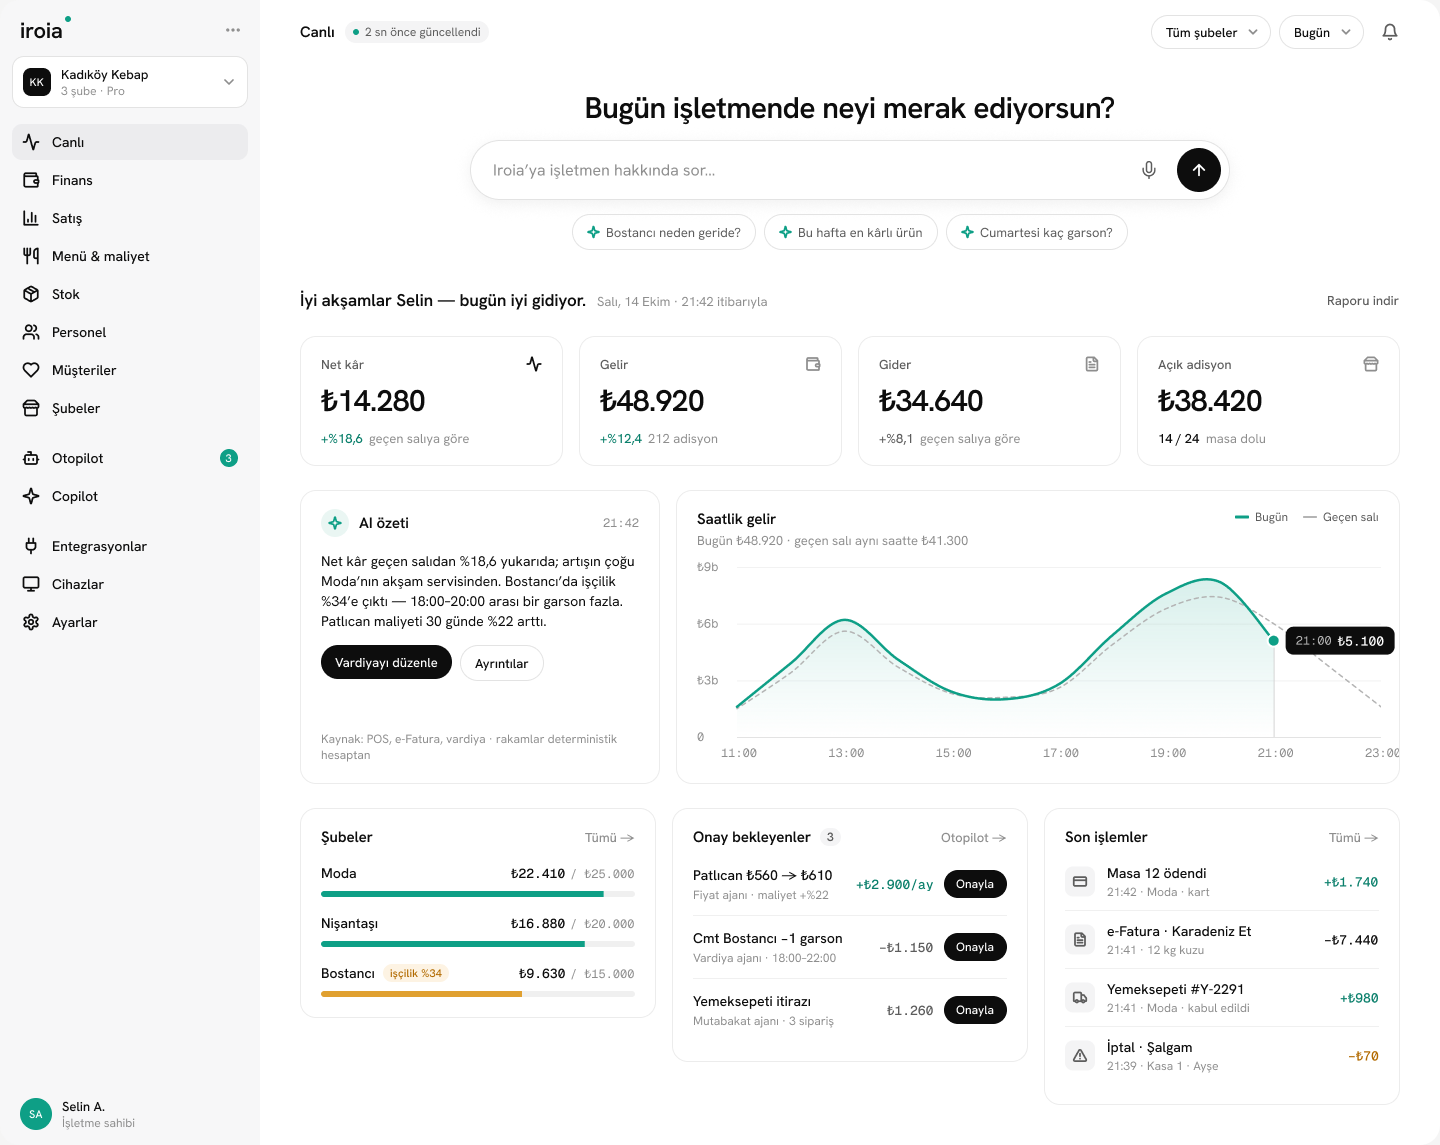Expand the Kadıköy Kebap business selector
1440x1145 pixels.
tap(130, 82)
